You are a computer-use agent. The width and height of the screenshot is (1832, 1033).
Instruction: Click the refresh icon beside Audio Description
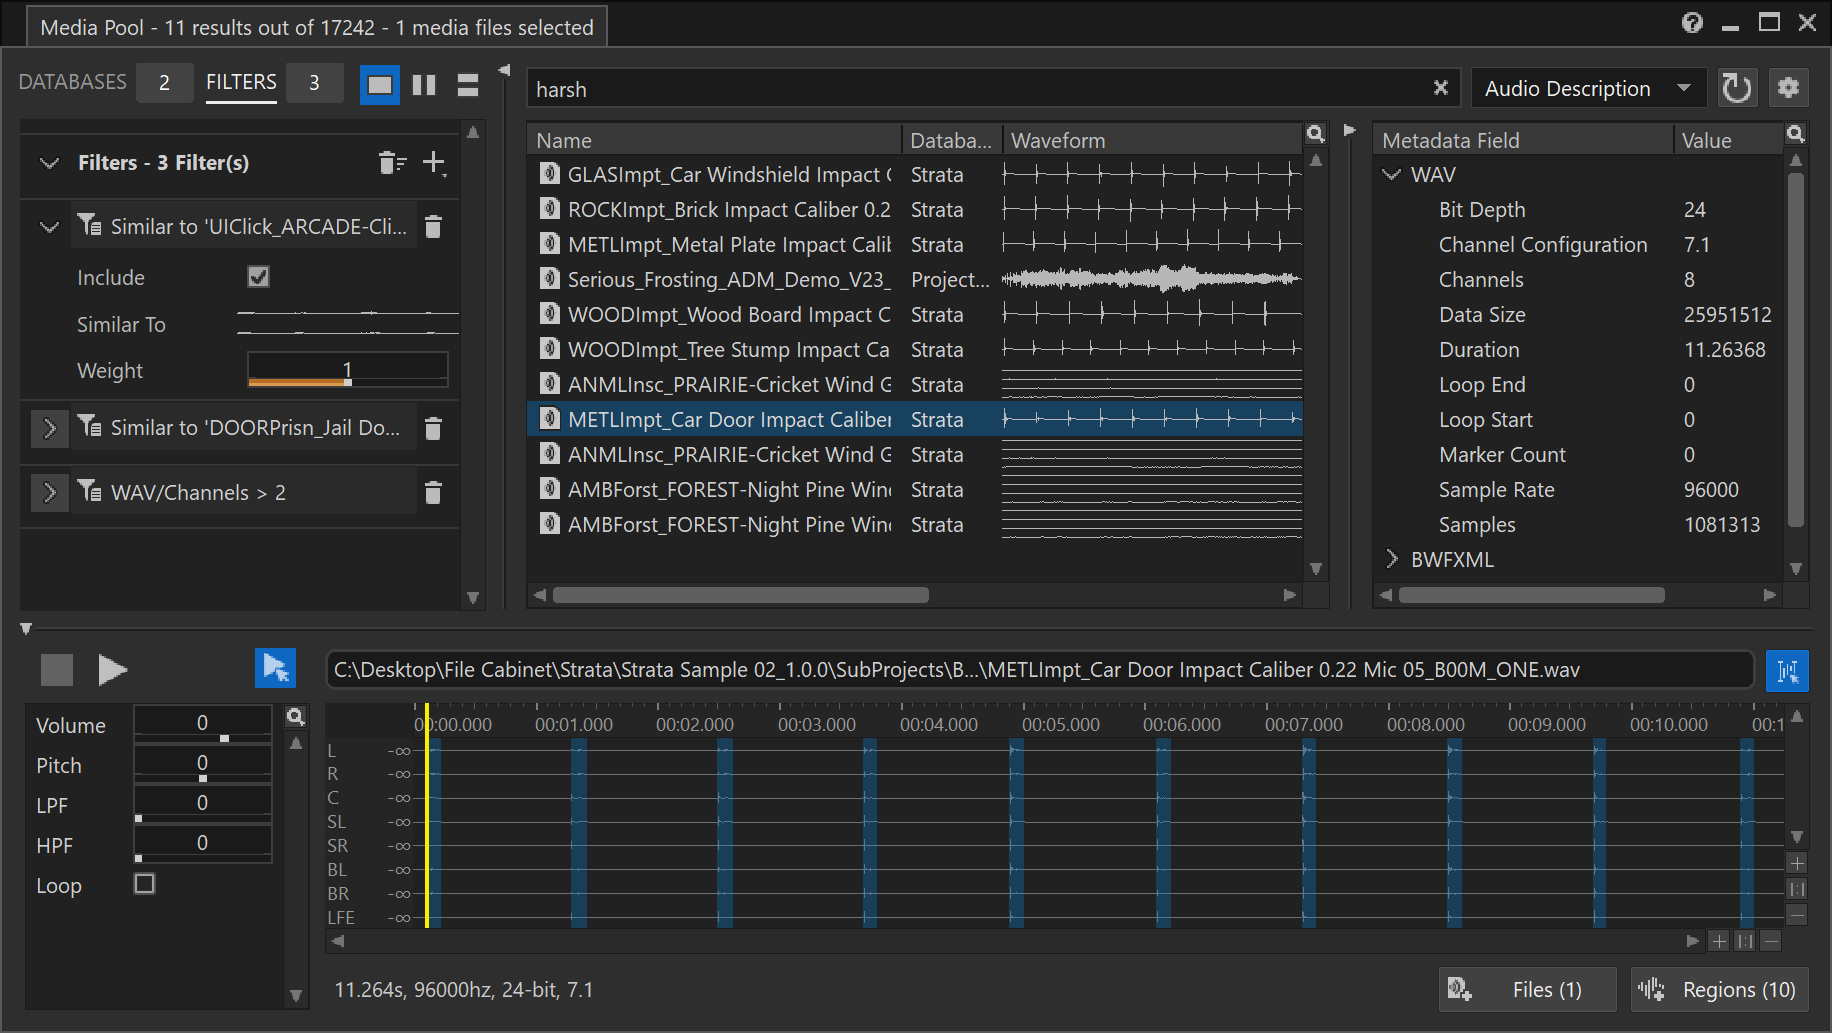[x=1737, y=88]
